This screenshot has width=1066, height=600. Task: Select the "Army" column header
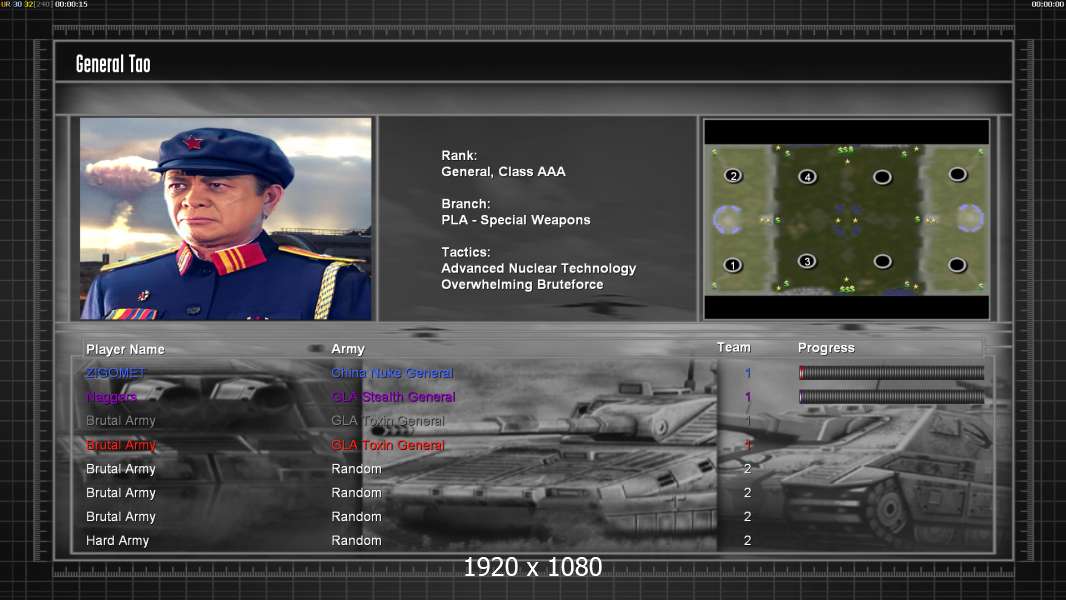348,349
